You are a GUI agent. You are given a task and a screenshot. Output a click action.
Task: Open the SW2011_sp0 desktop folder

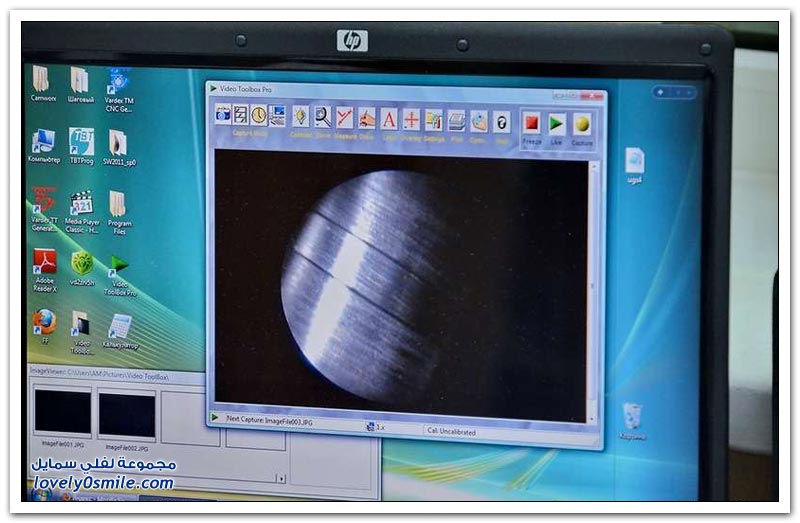coord(119,147)
